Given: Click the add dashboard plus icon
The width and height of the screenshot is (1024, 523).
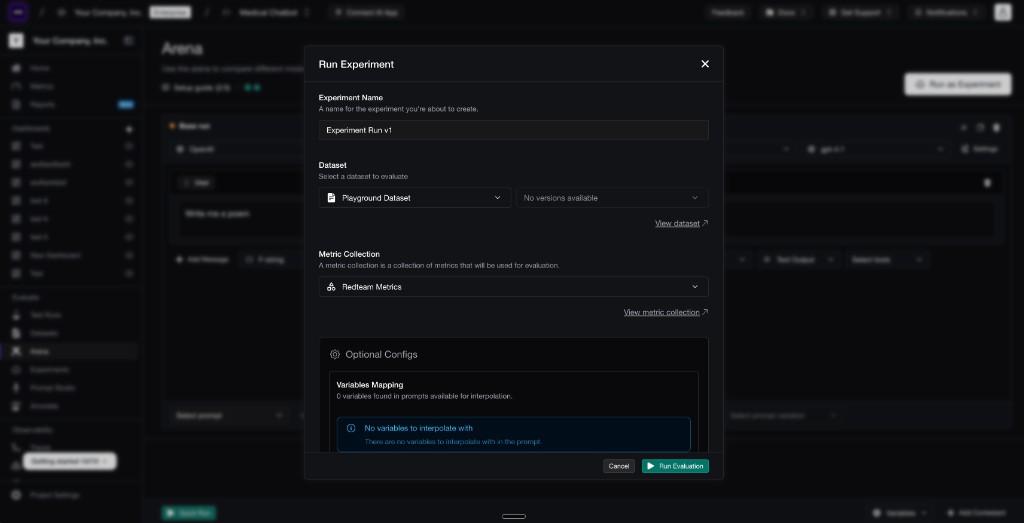Looking at the screenshot, I should [129, 129].
